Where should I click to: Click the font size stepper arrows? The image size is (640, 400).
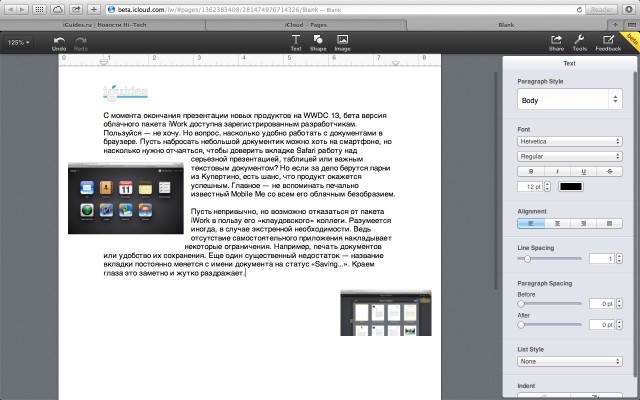547,187
